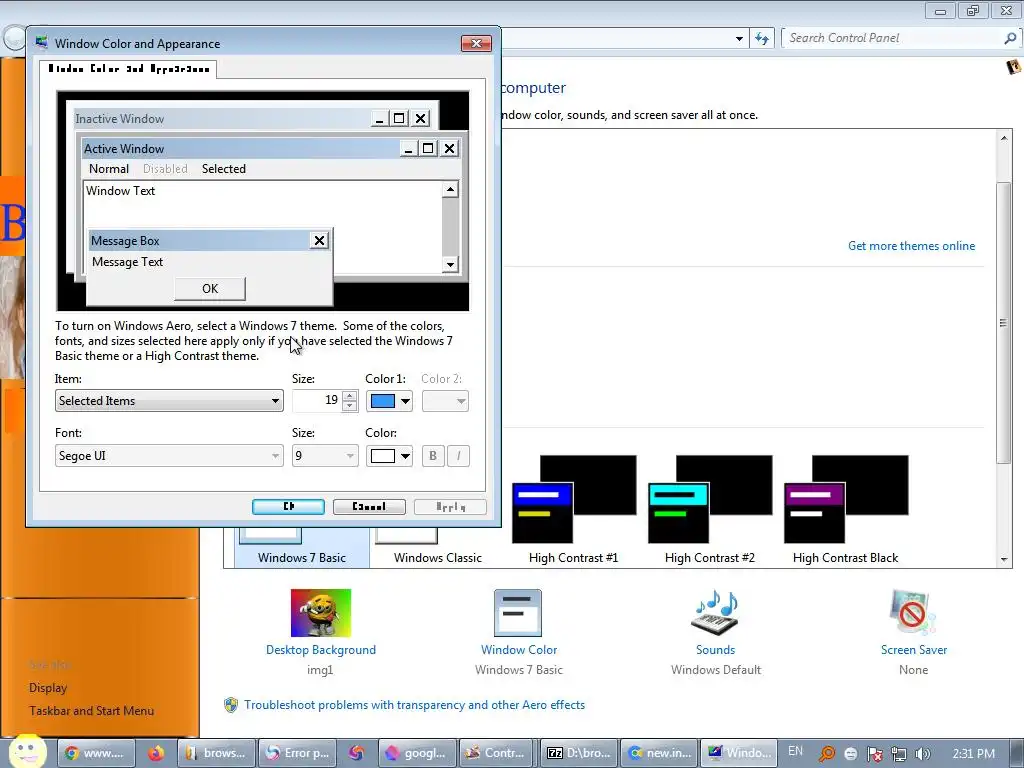This screenshot has width=1024, height=768.
Task: Open Get more themes online link
Action: pyautogui.click(x=911, y=246)
